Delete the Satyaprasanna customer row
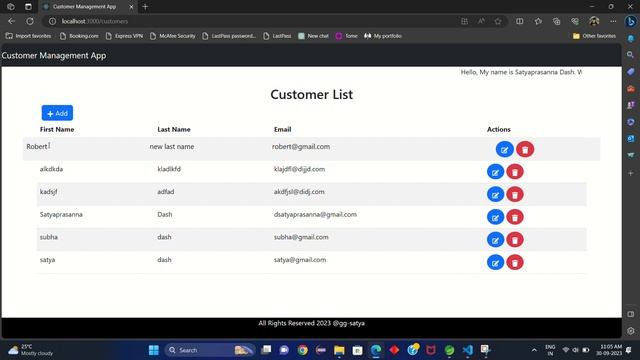640x360 pixels. coord(515,217)
